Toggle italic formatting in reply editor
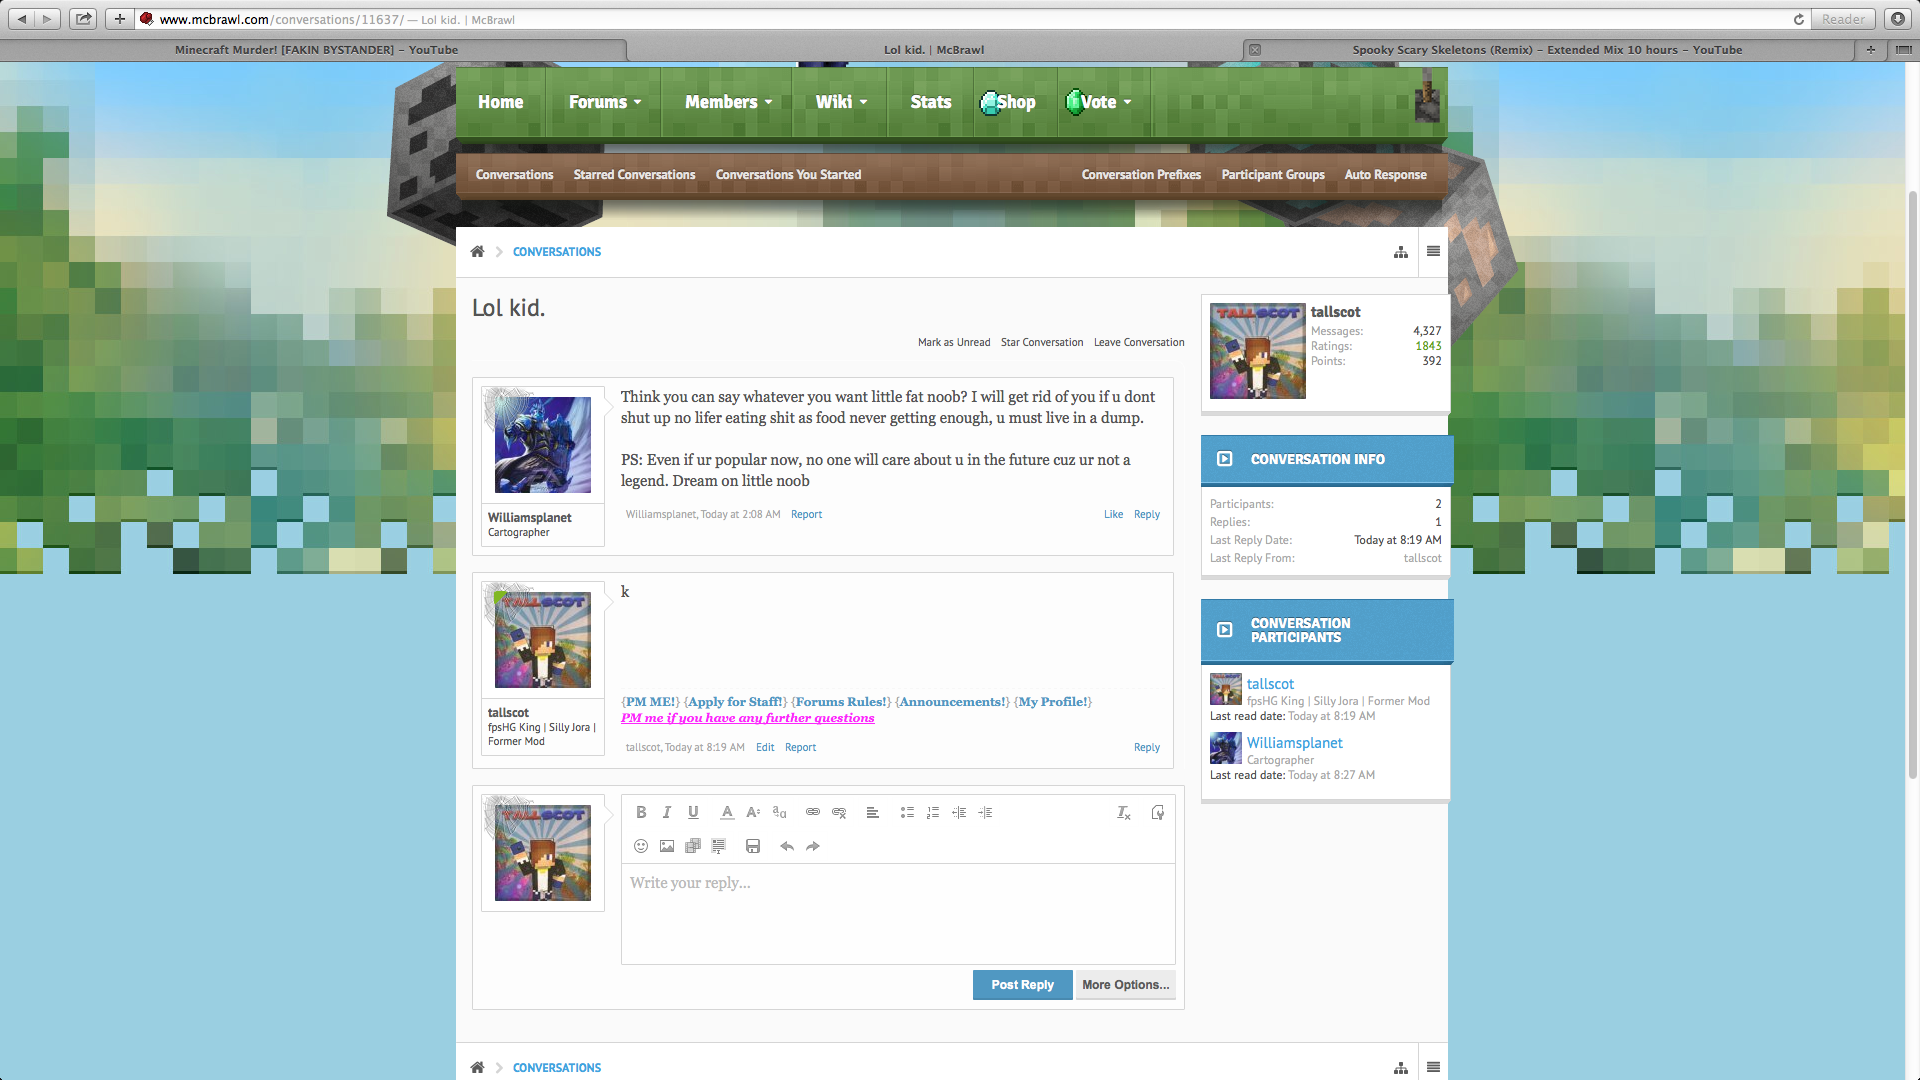Viewport: 1920px width, 1080px height. coord(667,812)
